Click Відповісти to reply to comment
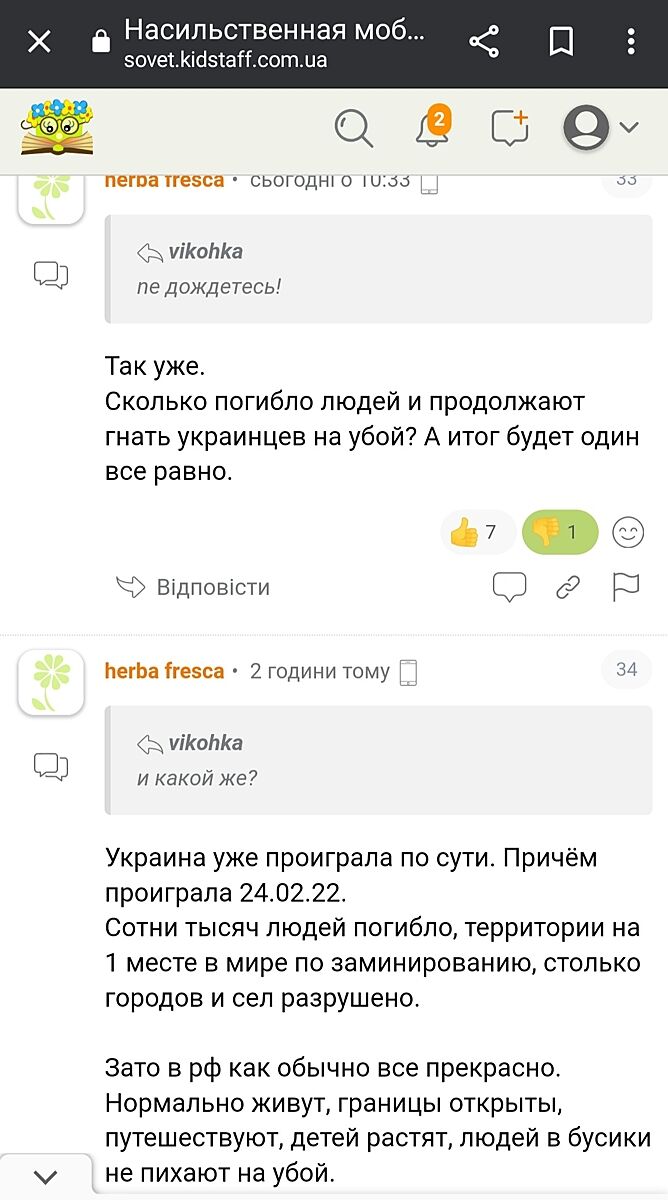 [194, 587]
